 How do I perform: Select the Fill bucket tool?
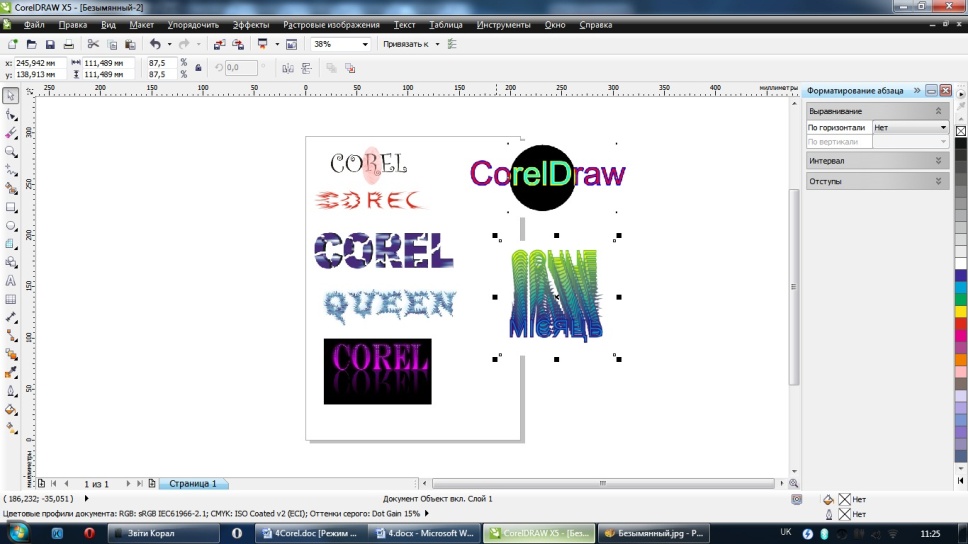10,410
